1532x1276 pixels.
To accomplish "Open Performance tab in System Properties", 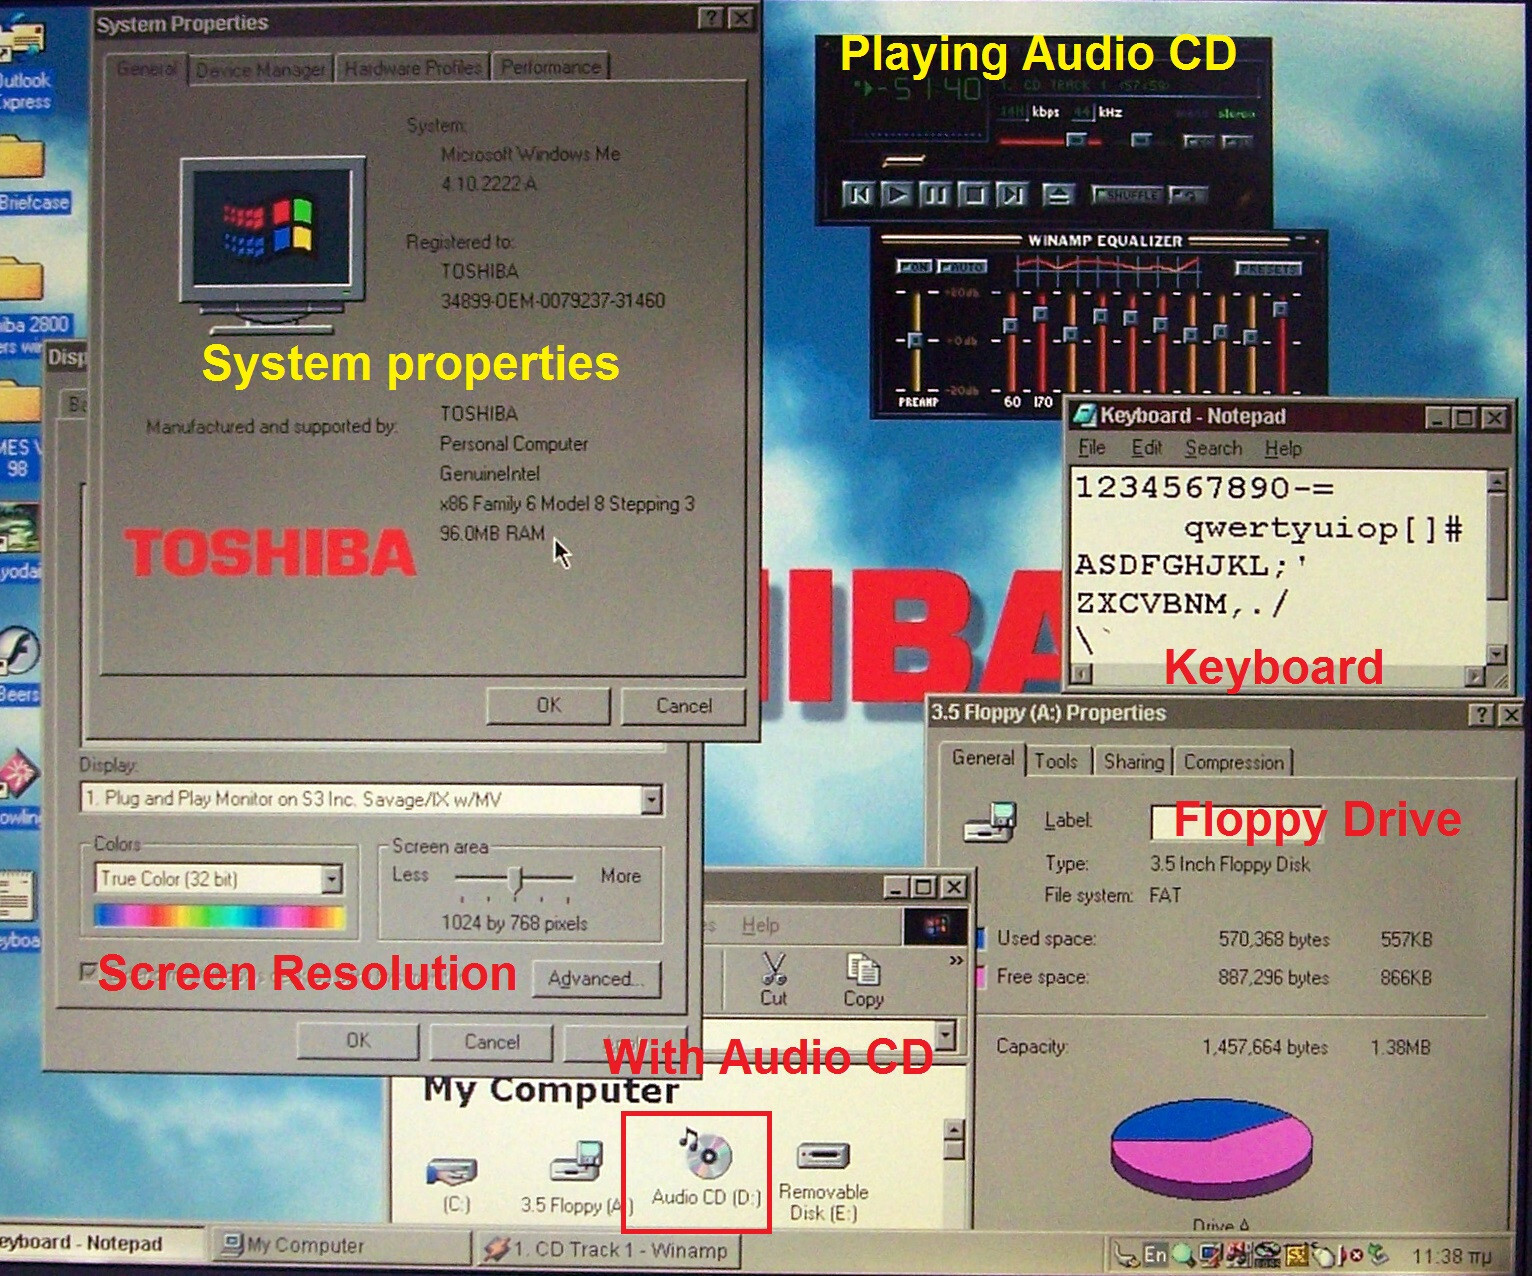I will click(x=550, y=67).
